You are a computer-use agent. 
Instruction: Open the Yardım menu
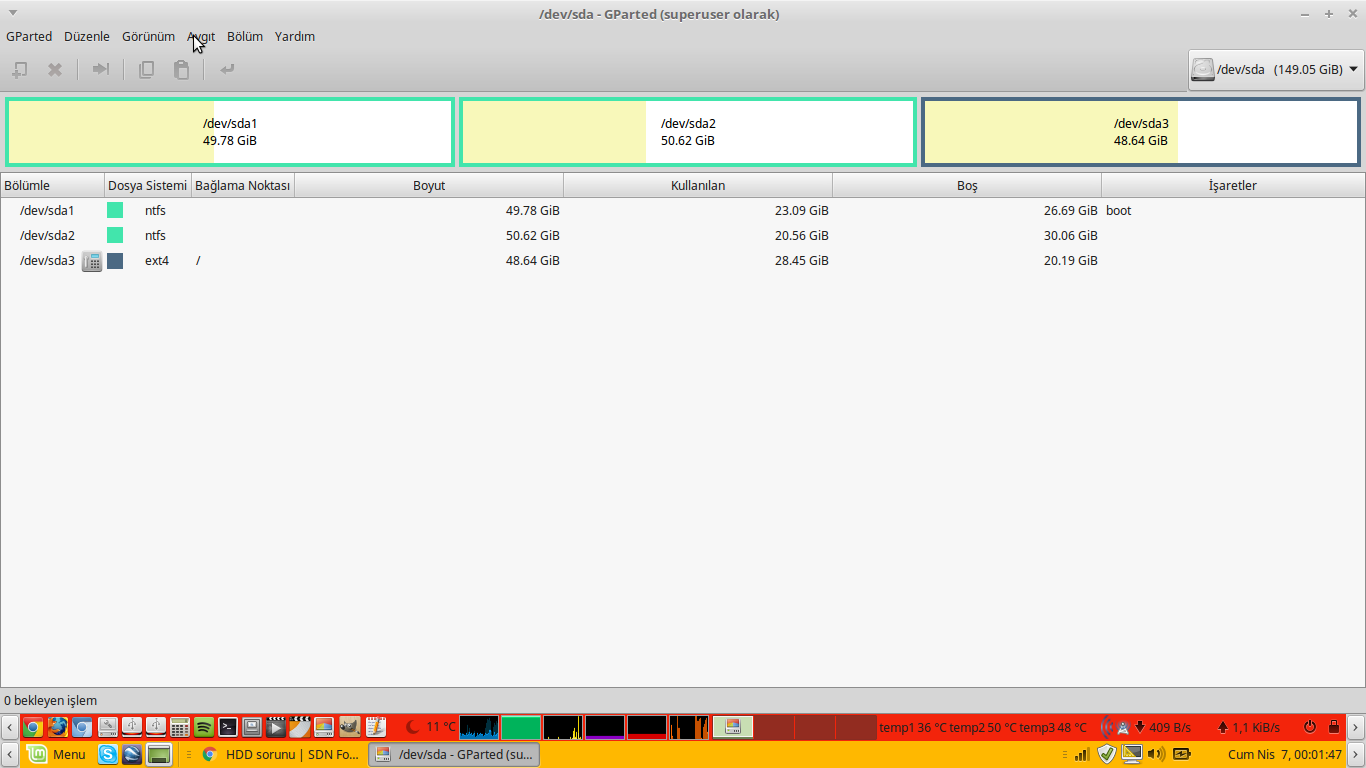(x=295, y=36)
